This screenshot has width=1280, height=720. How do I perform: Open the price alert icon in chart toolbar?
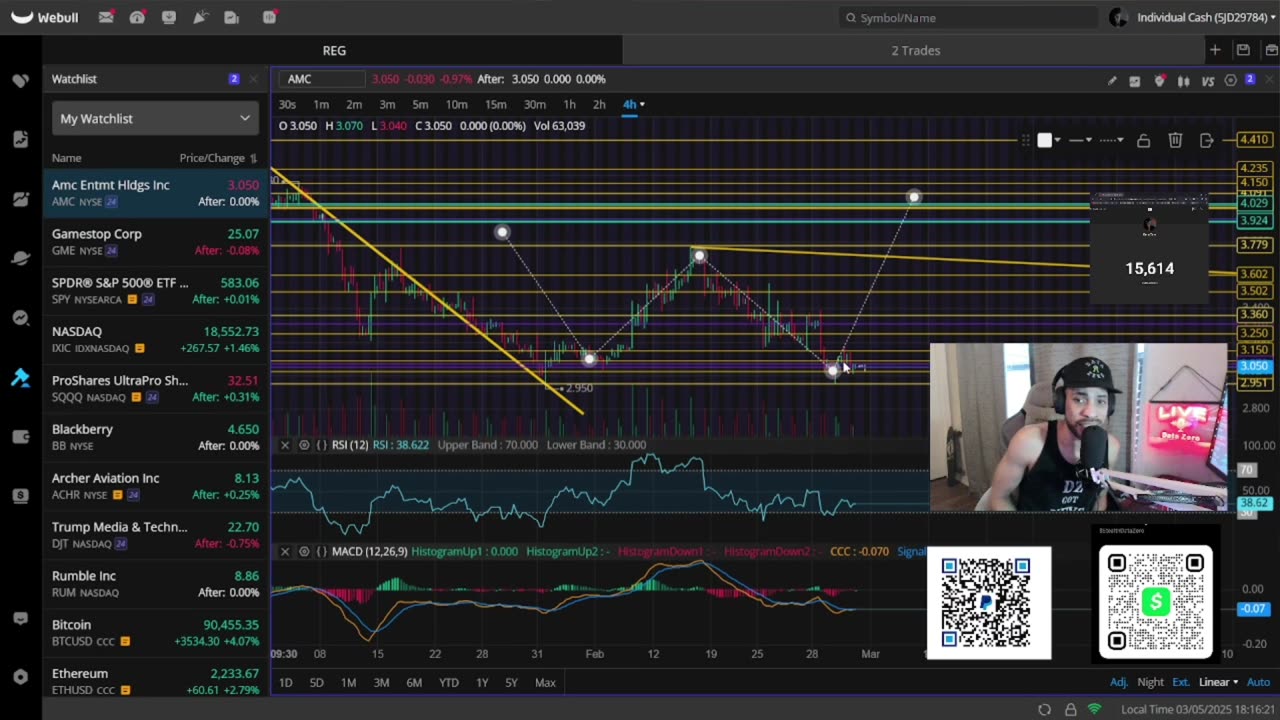[1160, 81]
